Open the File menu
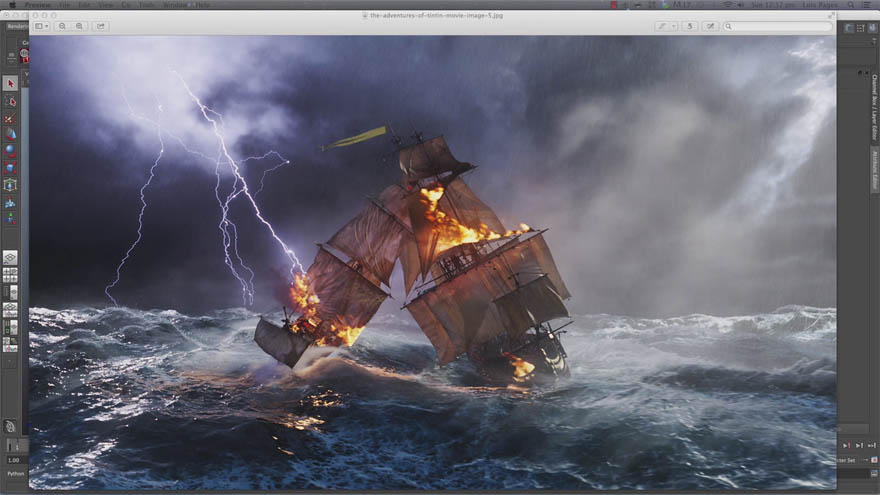The image size is (880, 495). point(65,4)
